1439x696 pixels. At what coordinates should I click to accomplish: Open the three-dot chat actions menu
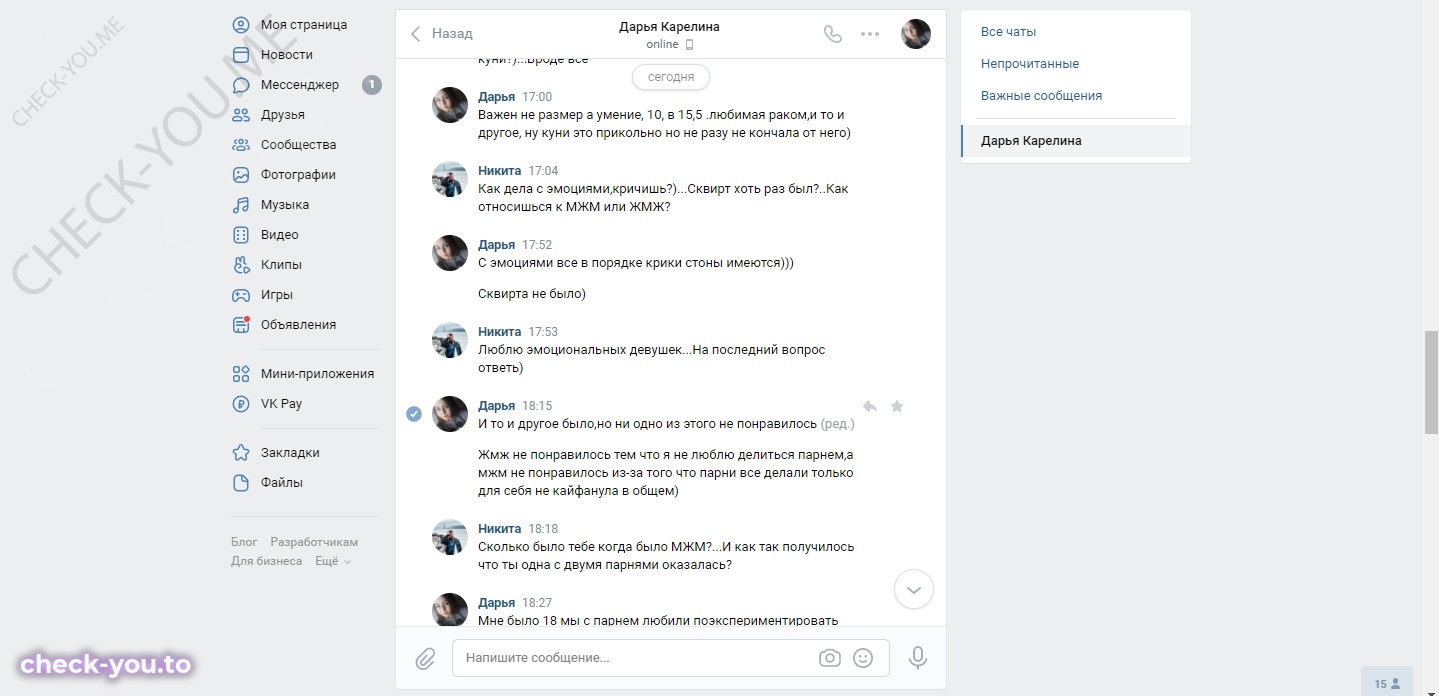click(870, 34)
